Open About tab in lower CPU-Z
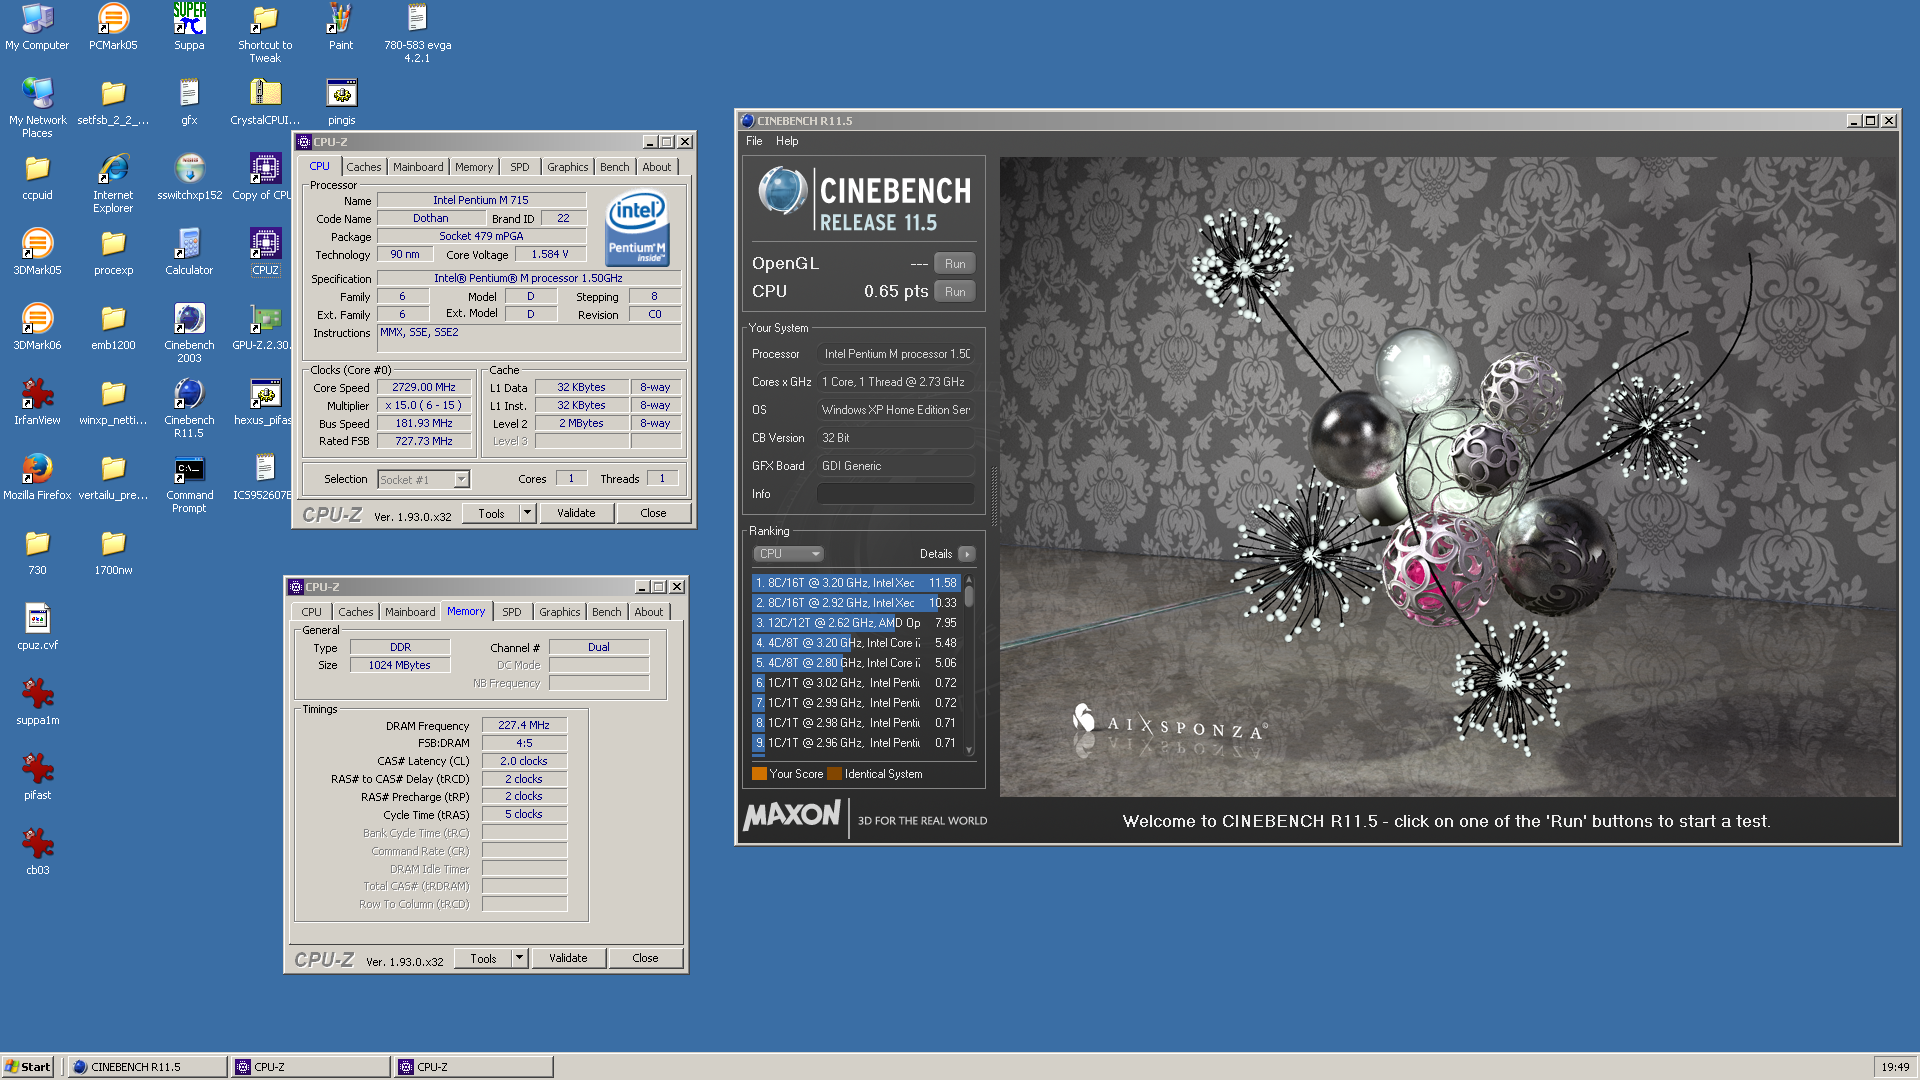This screenshot has width=1920, height=1080. tap(648, 612)
